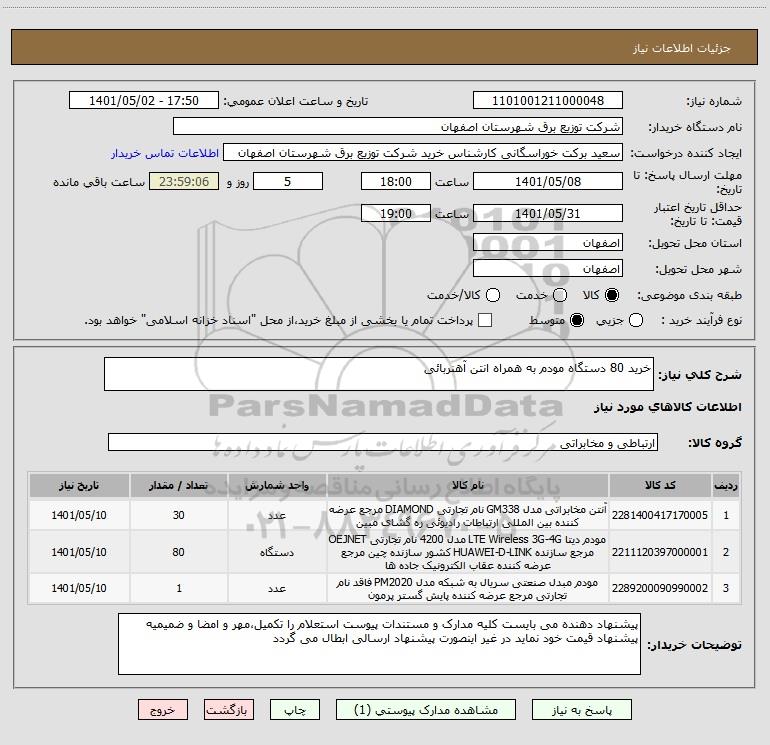Click need date 1401/05/10 in row 1
The width and height of the screenshot is (770, 745).
79,515
